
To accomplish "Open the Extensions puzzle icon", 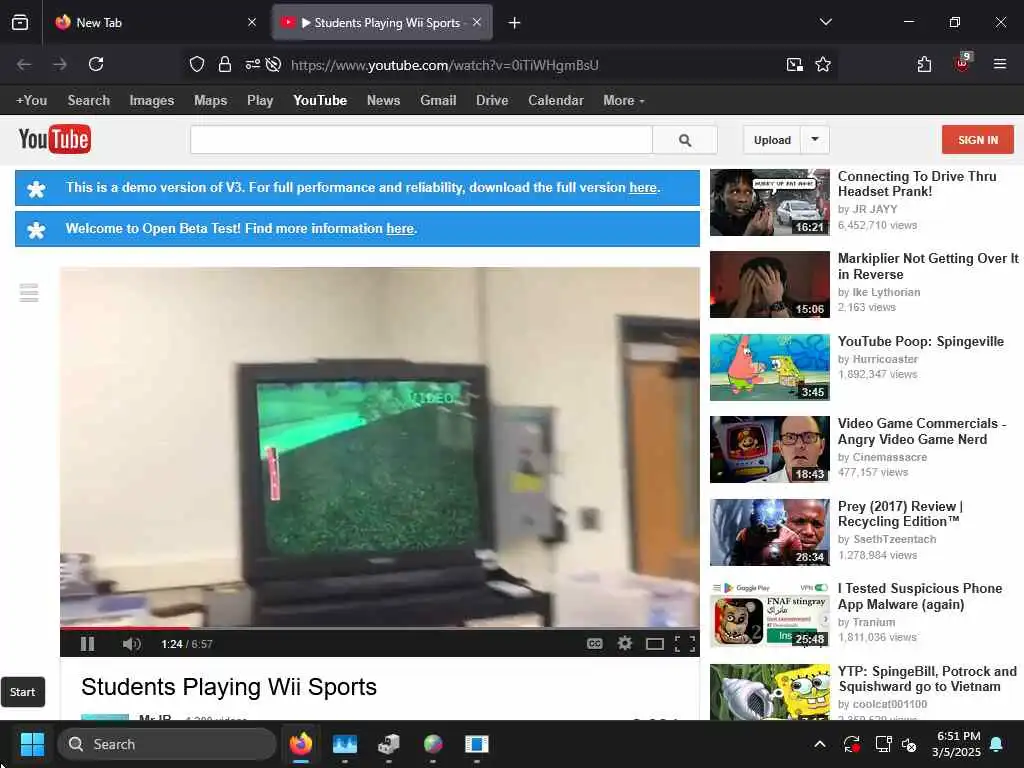I will coord(924,64).
